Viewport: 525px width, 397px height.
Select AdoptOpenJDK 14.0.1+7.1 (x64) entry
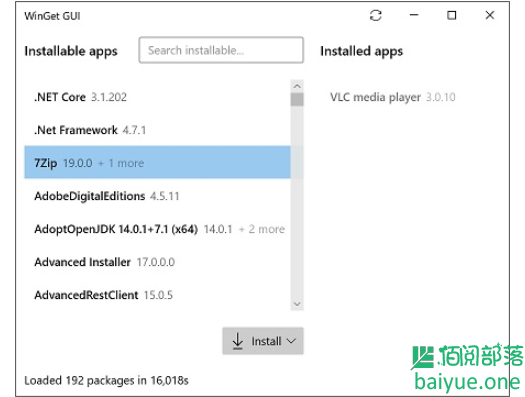[x=157, y=229]
